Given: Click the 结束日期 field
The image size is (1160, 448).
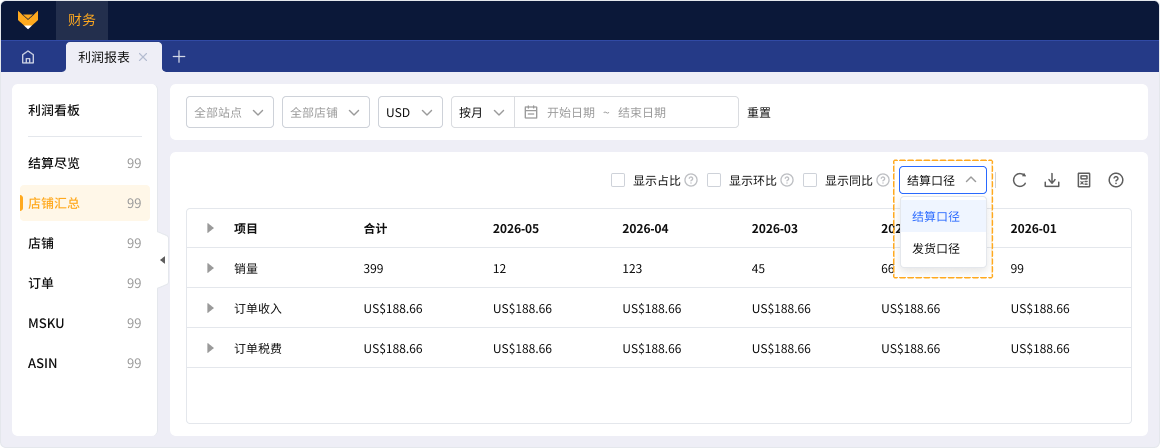Looking at the screenshot, I should 641,112.
